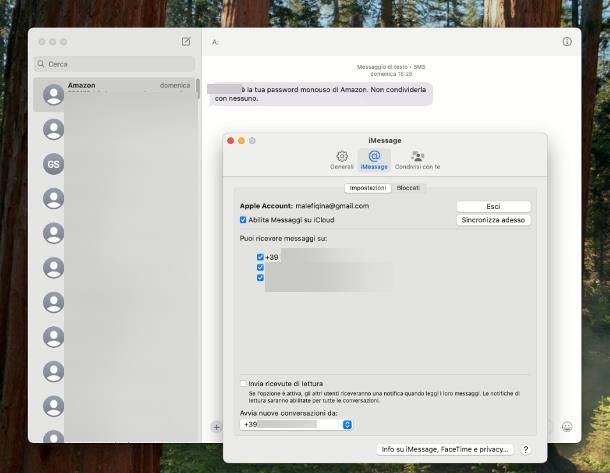The width and height of the screenshot is (610, 473).
Task: Click the Apple Account email text
Action: click(332, 206)
